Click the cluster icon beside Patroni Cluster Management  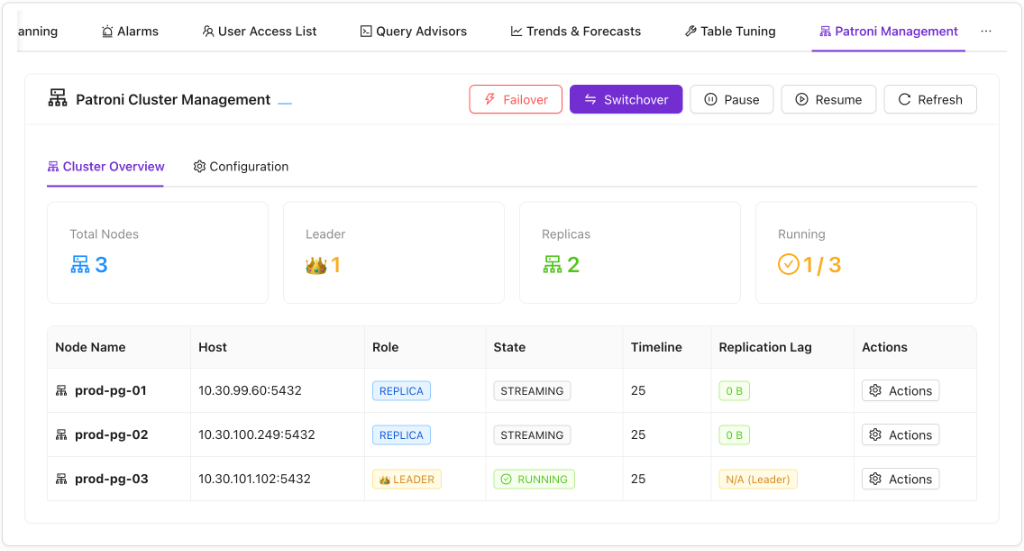[x=57, y=99]
